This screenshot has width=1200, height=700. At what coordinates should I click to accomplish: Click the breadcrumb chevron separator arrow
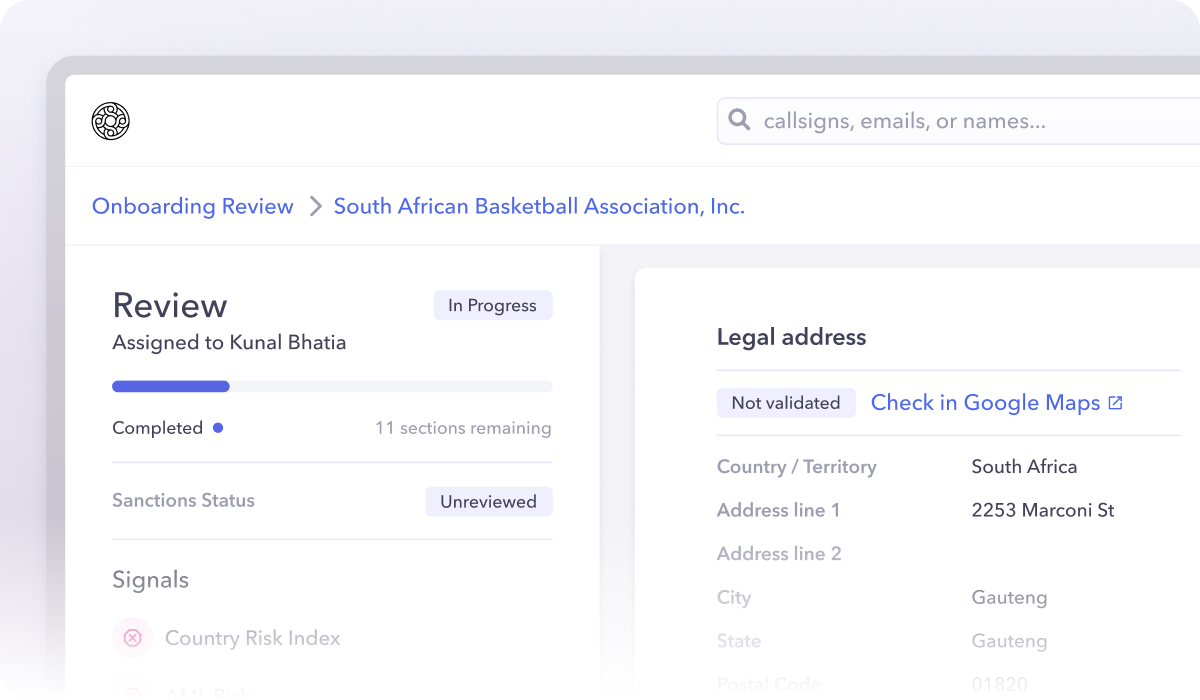click(315, 207)
